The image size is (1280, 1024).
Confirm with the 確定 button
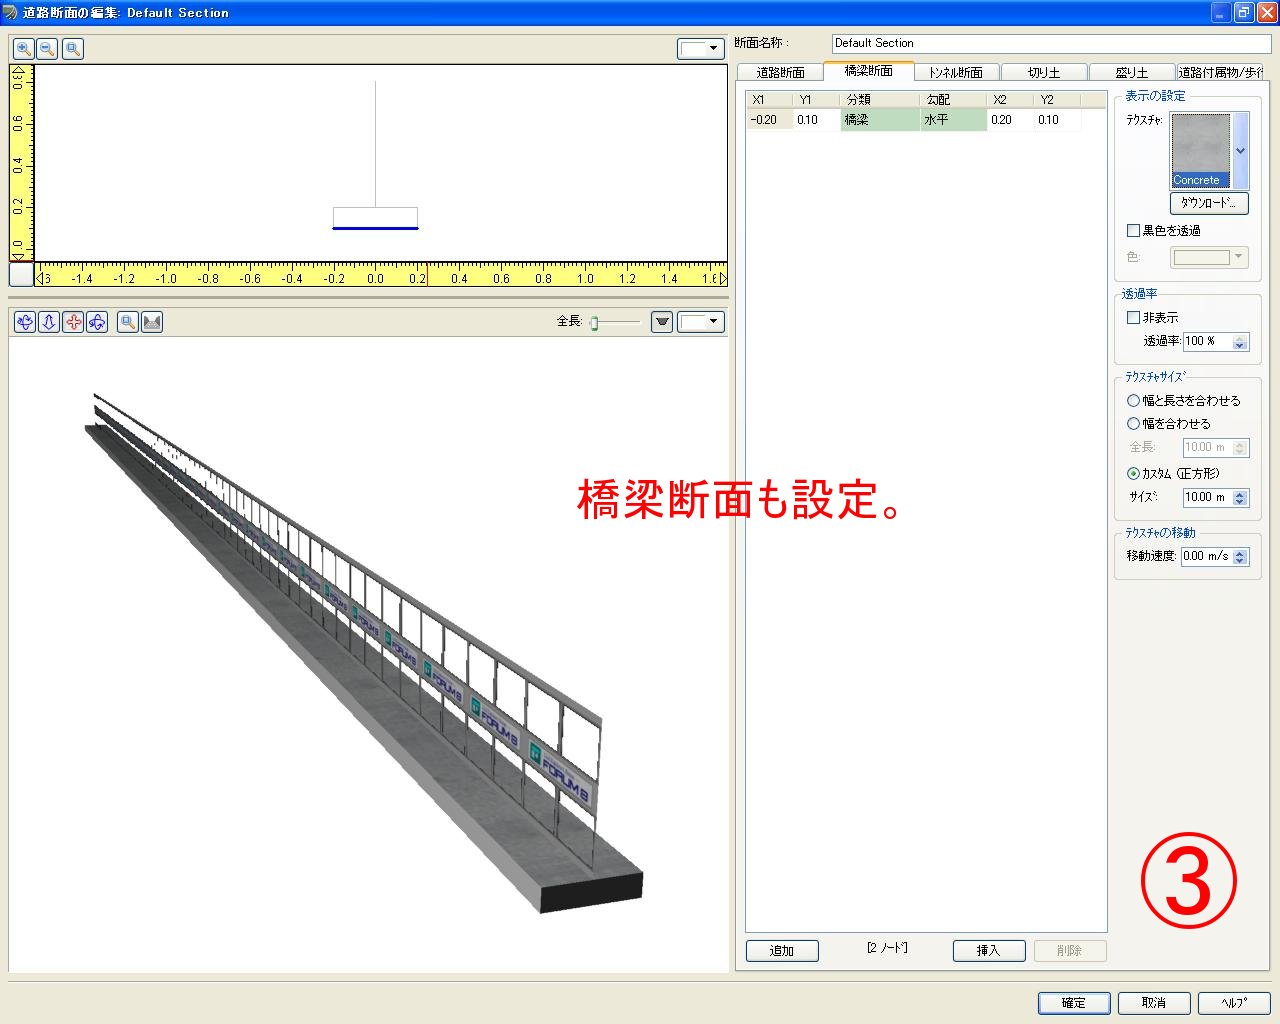pos(1074,1003)
